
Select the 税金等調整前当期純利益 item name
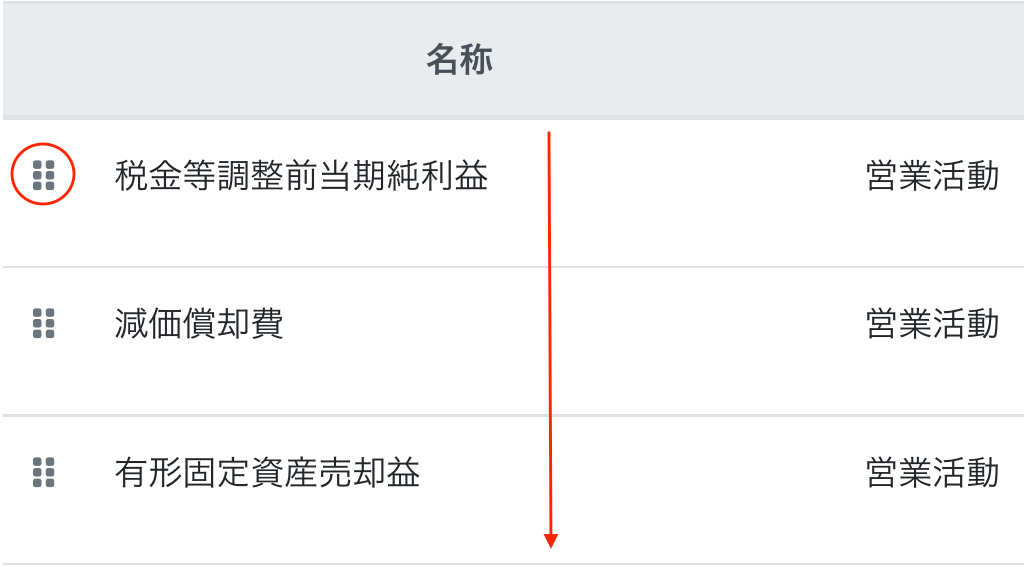tap(301, 177)
